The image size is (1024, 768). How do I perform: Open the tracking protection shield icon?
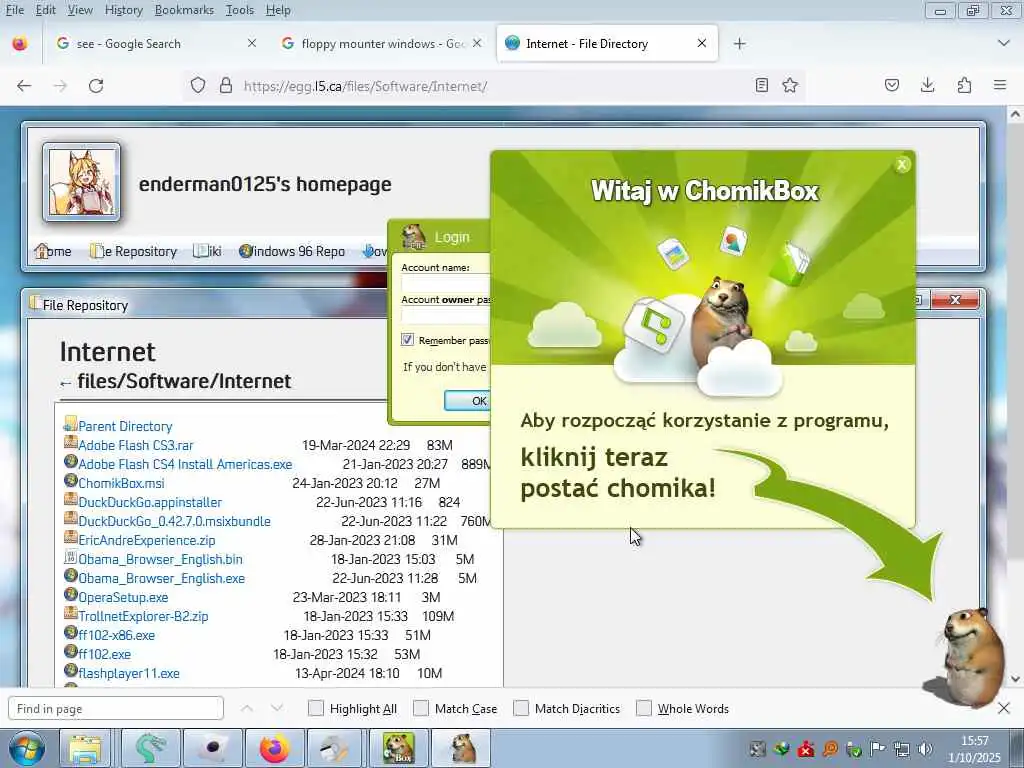(x=198, y=86)
